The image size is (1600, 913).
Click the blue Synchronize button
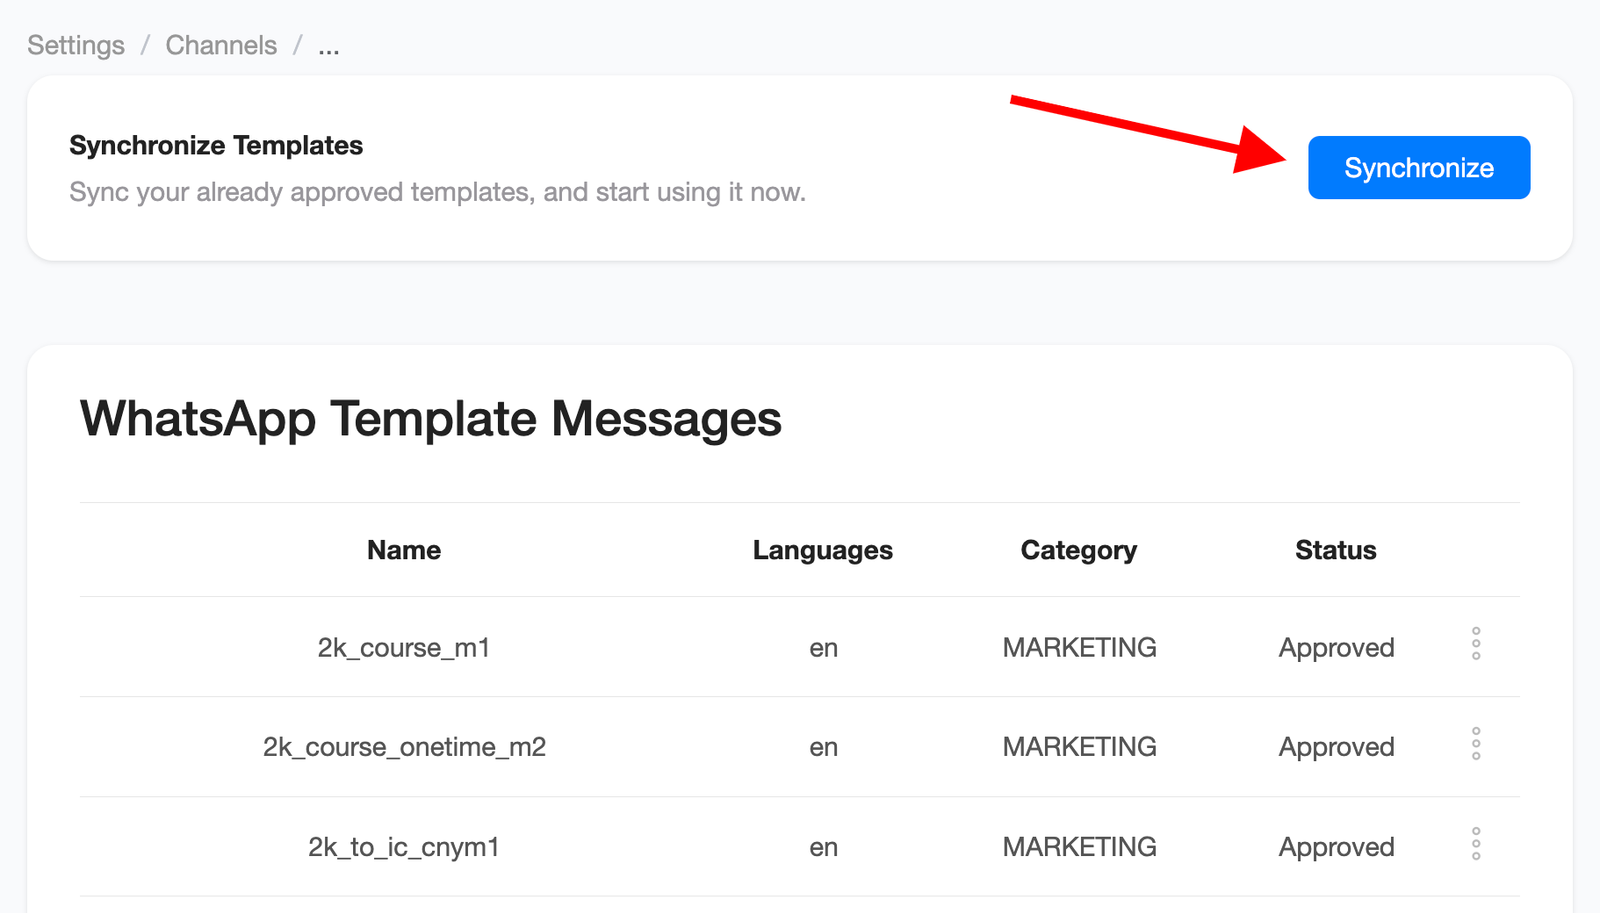(1419, 167)
